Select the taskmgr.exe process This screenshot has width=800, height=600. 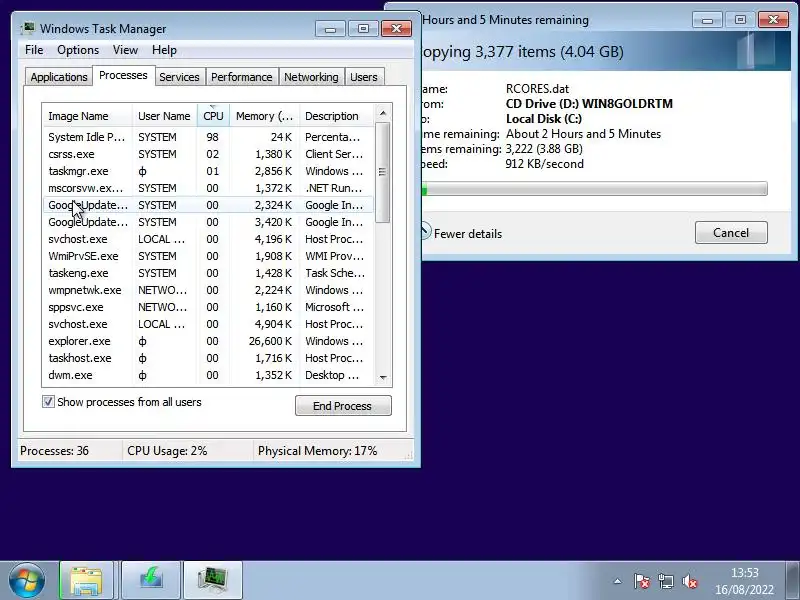(x=208, y=171)
